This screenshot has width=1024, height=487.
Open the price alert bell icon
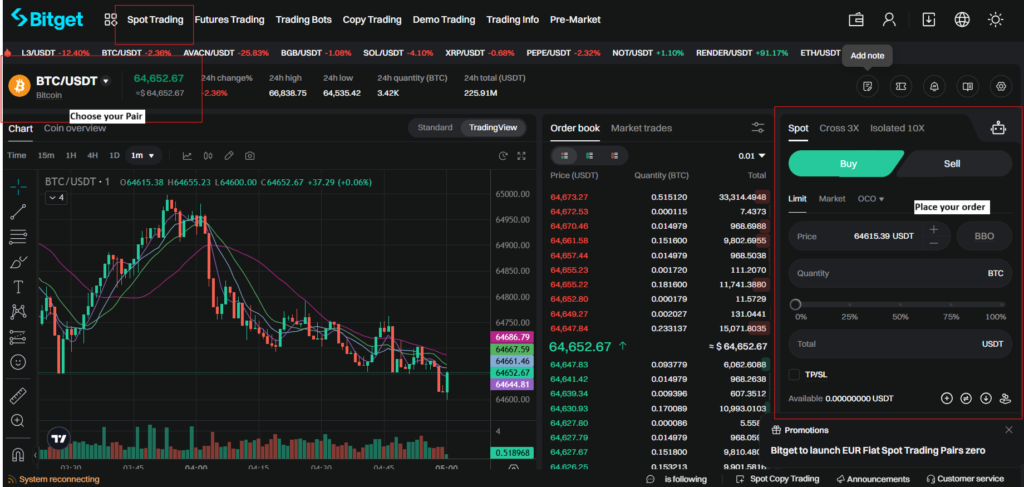pyautogui.click(x=934, y=86)
